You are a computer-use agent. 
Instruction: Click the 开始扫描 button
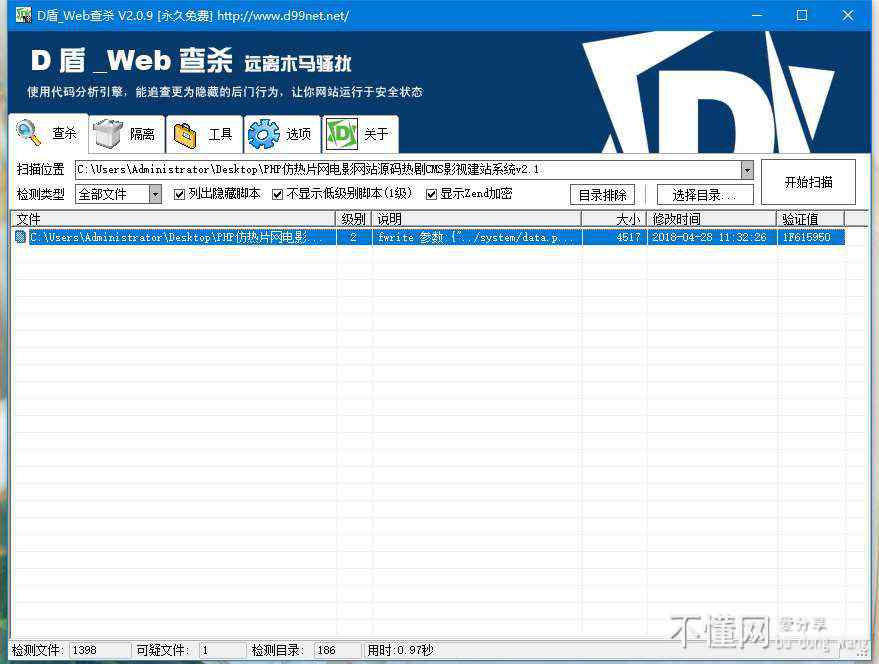coord(808,182)
